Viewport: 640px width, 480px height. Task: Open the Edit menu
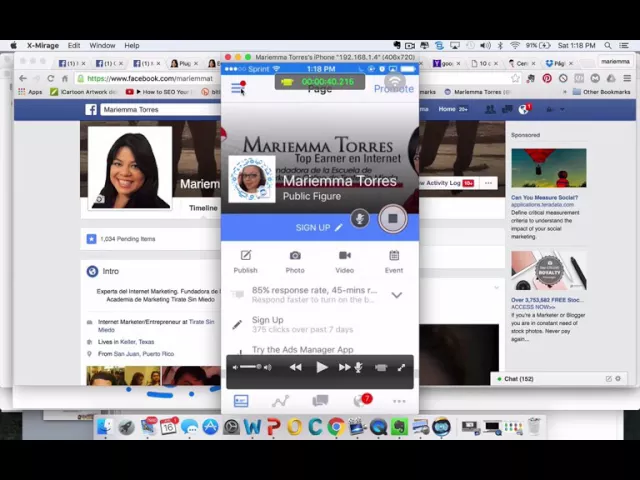74,45
